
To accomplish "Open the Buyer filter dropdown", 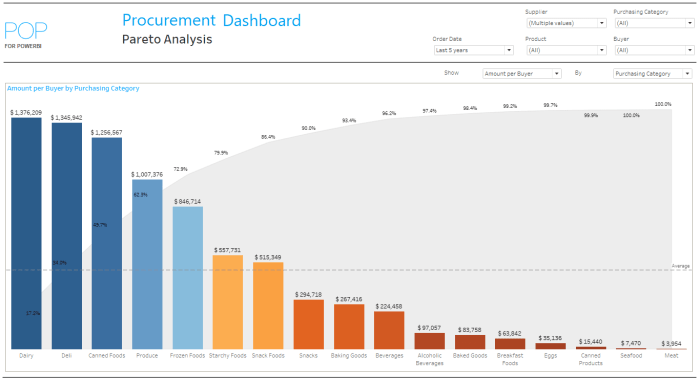I will coord(654,50).
